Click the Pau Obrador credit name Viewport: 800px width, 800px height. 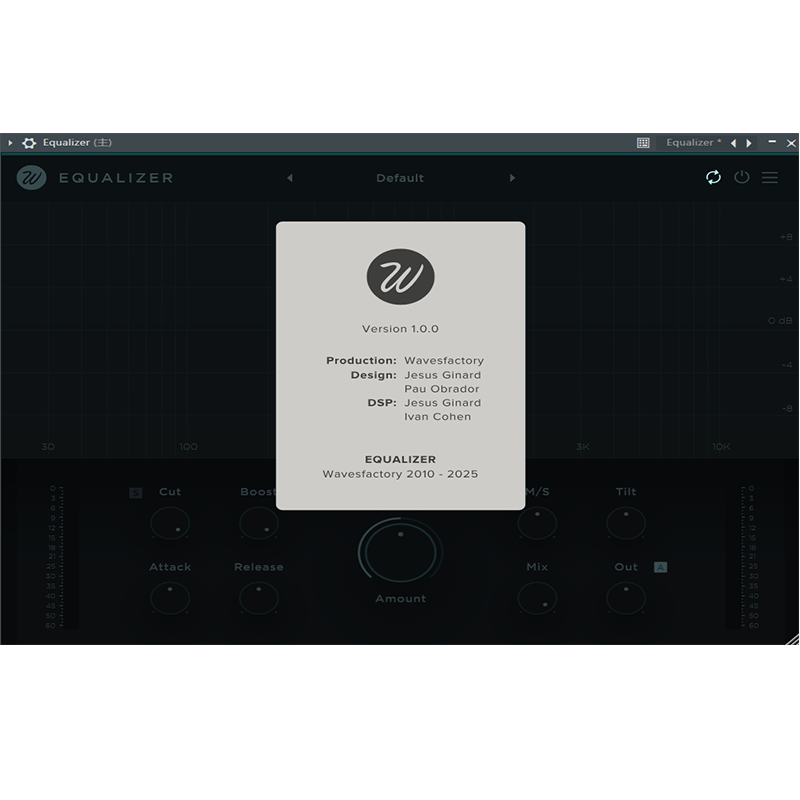[442, 389]
